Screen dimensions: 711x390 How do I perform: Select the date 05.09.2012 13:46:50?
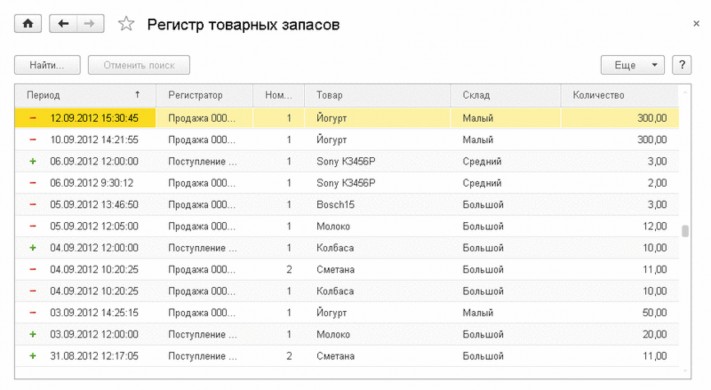[94, 205]
